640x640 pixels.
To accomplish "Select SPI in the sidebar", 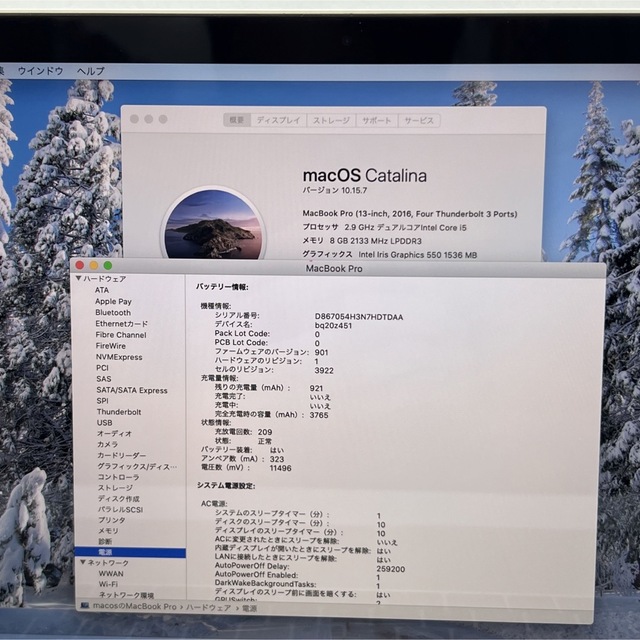I will [103, 401].
